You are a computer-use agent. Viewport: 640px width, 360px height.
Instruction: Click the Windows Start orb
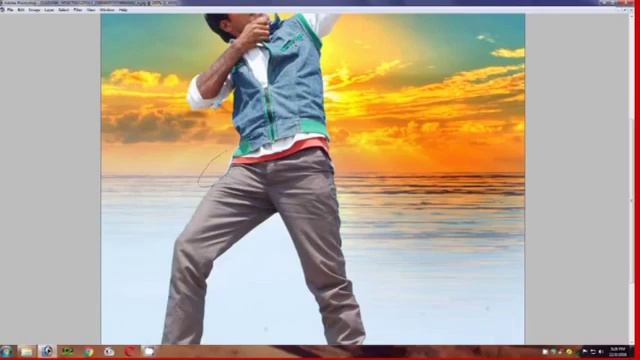[x=6, y=351]
